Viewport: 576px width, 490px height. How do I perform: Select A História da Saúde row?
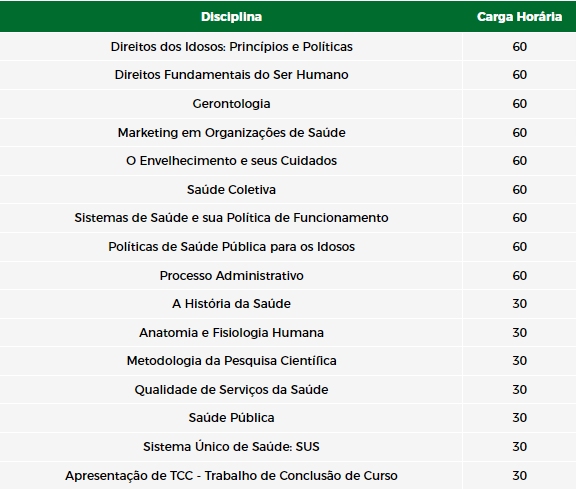[288, 304]
